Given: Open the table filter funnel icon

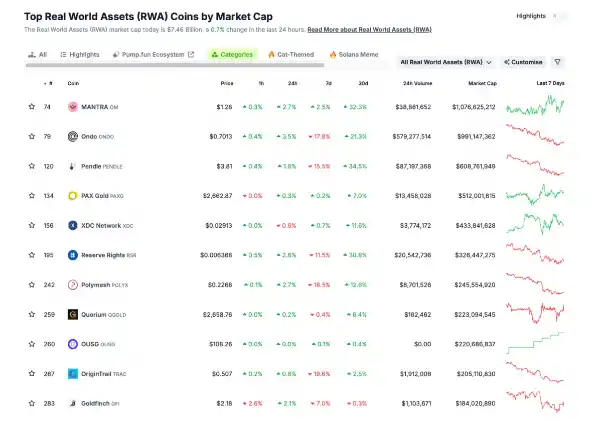Looking at the screenshot, I should coord(557,62).
